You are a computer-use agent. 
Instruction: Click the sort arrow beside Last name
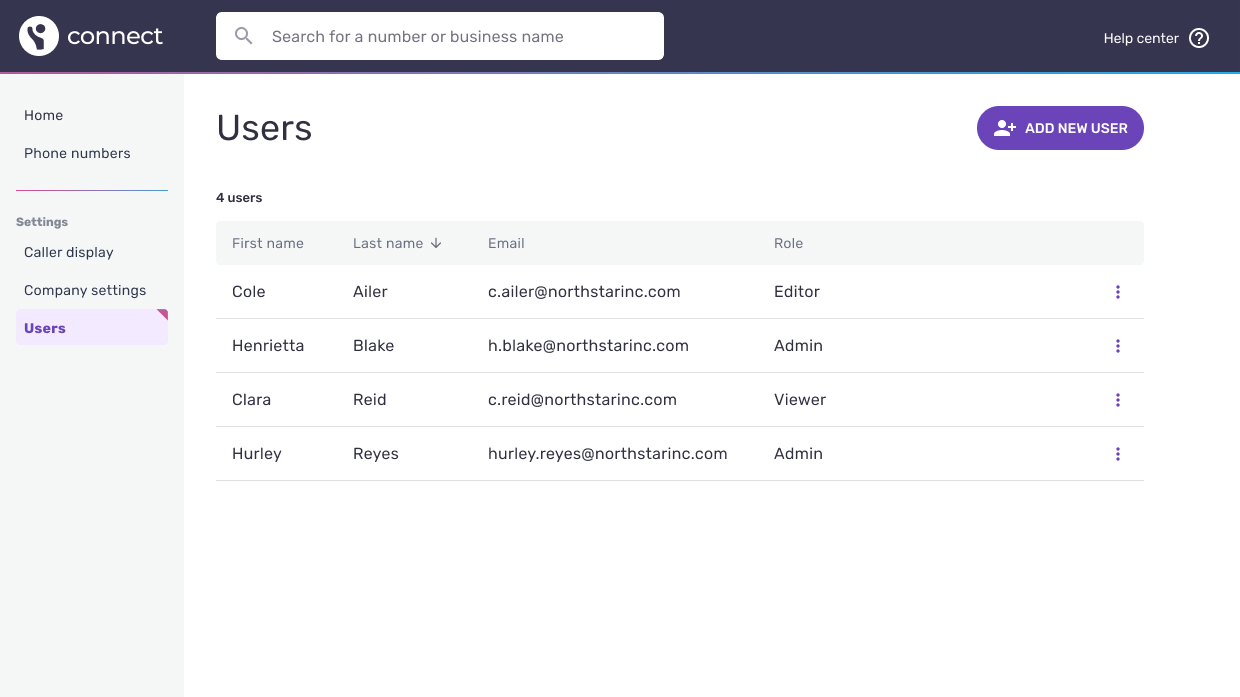(436, 243)
